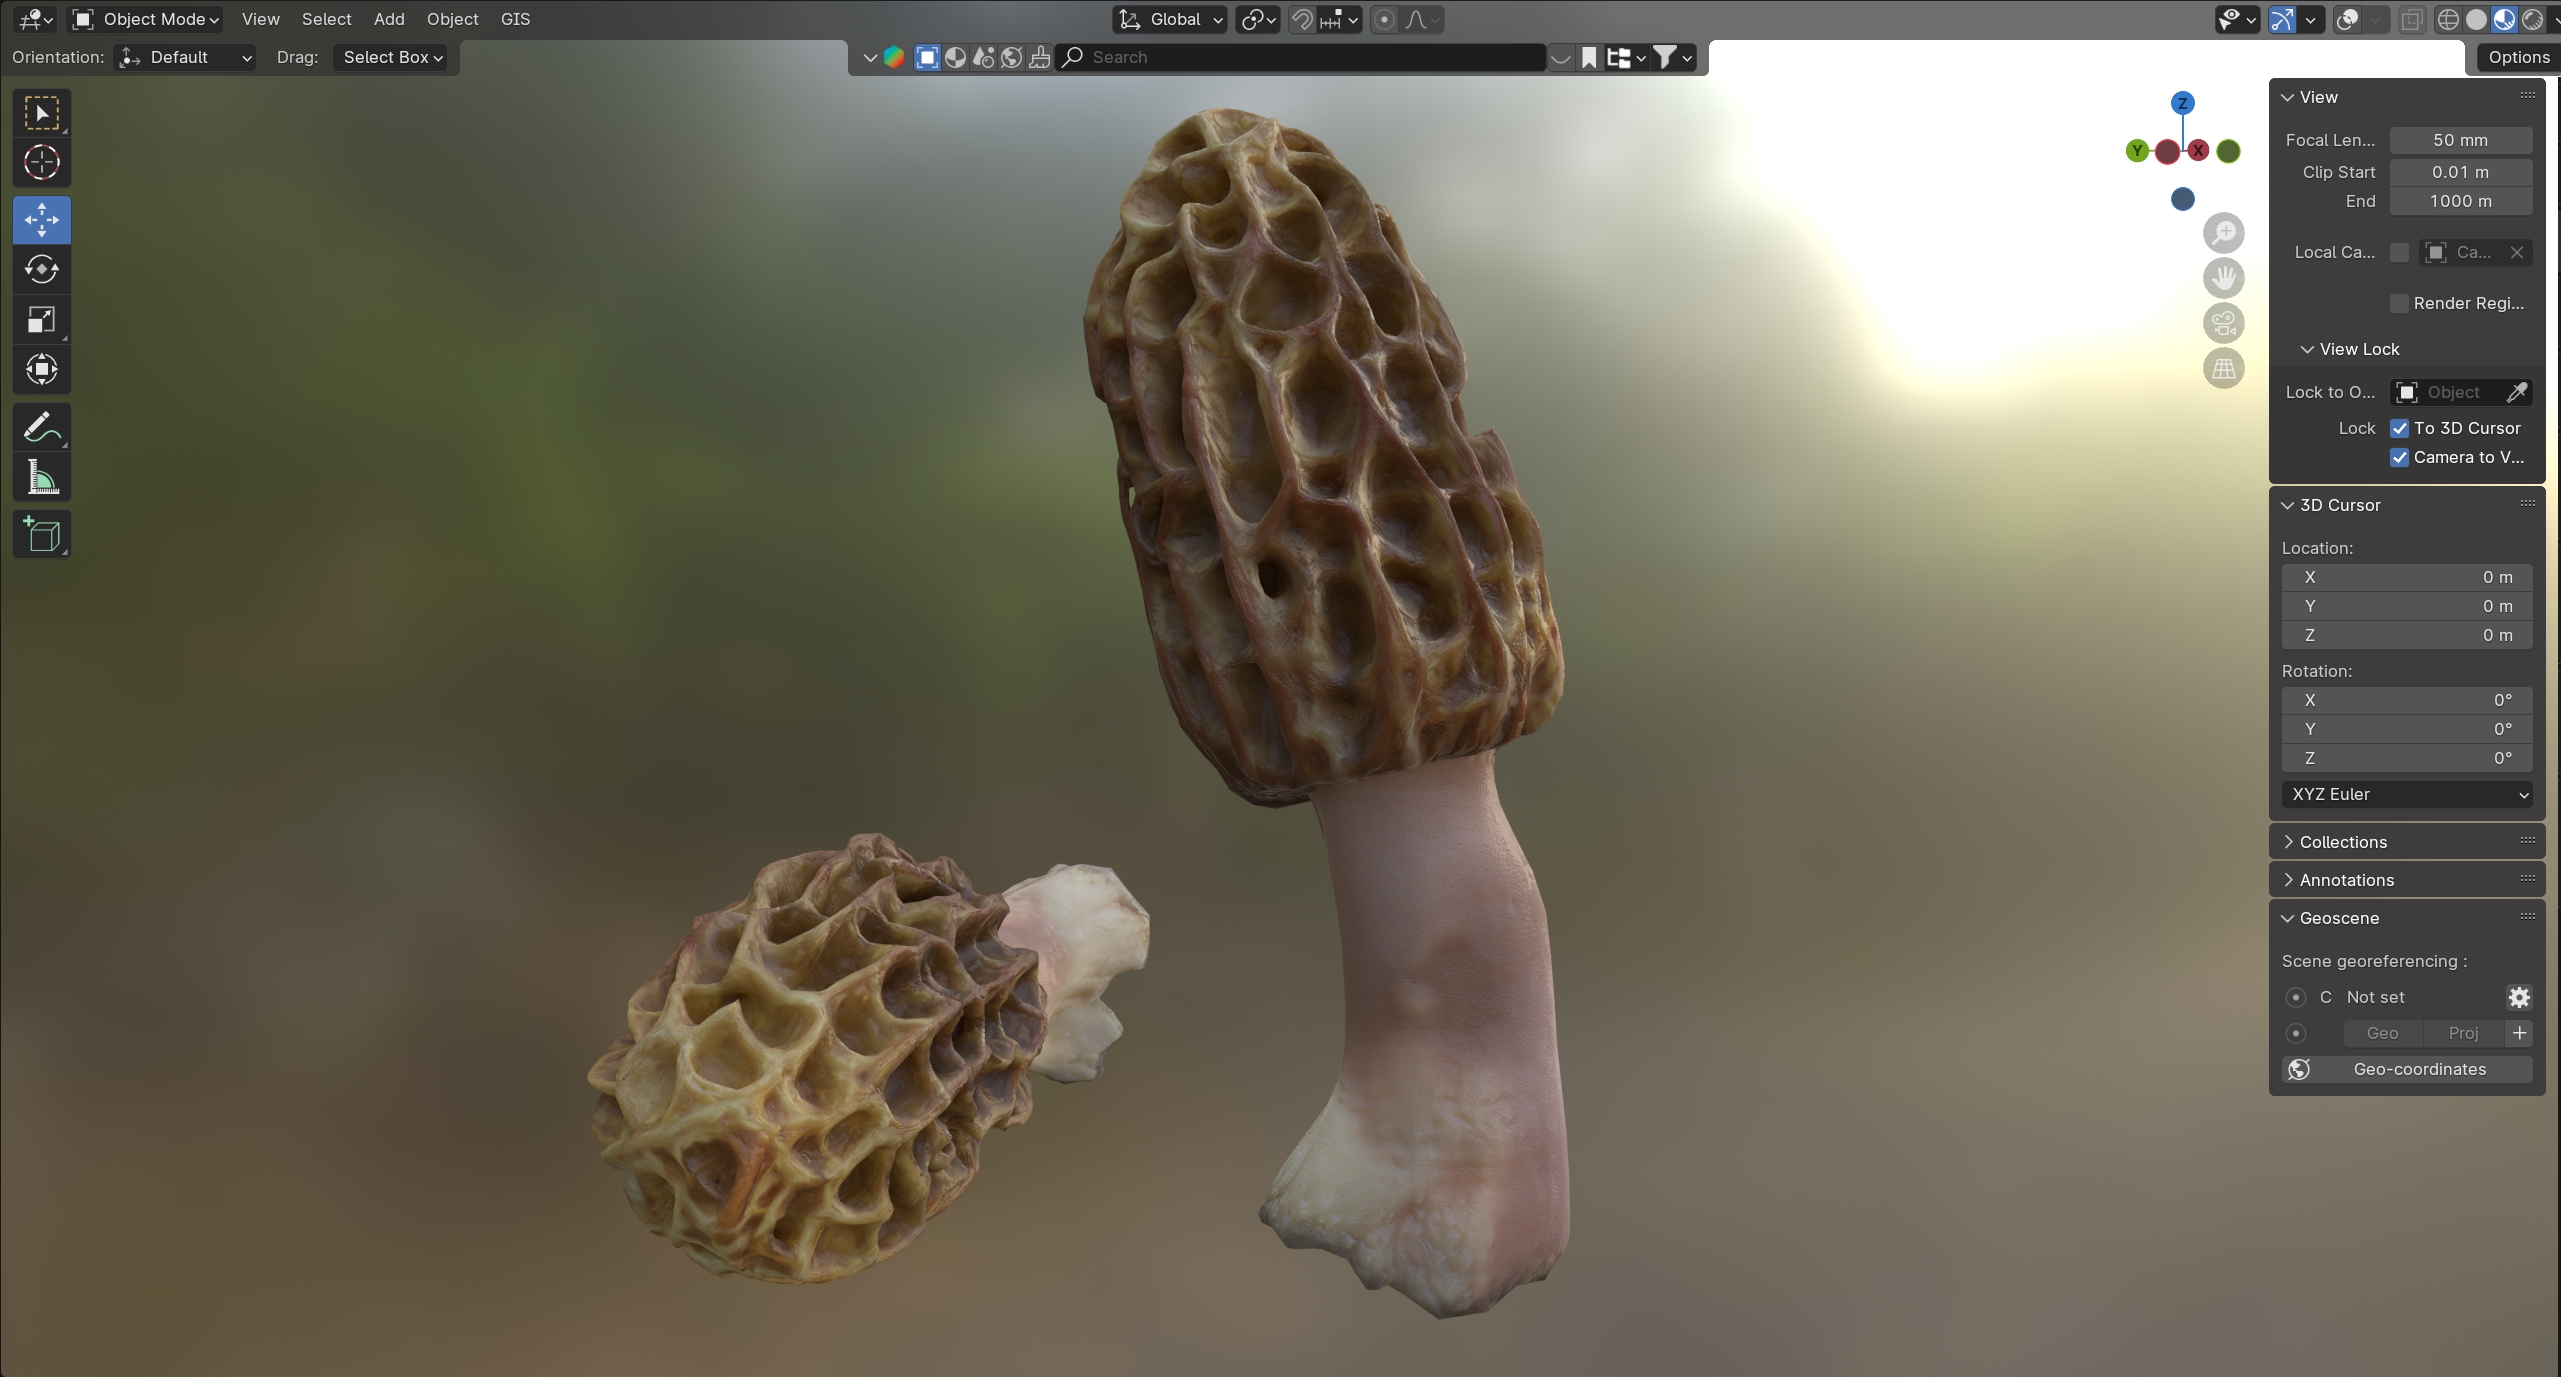The height and width of the screenshot is (1377, 2561).
Task: Expand the Collections panel
Action: [2342, 842]
